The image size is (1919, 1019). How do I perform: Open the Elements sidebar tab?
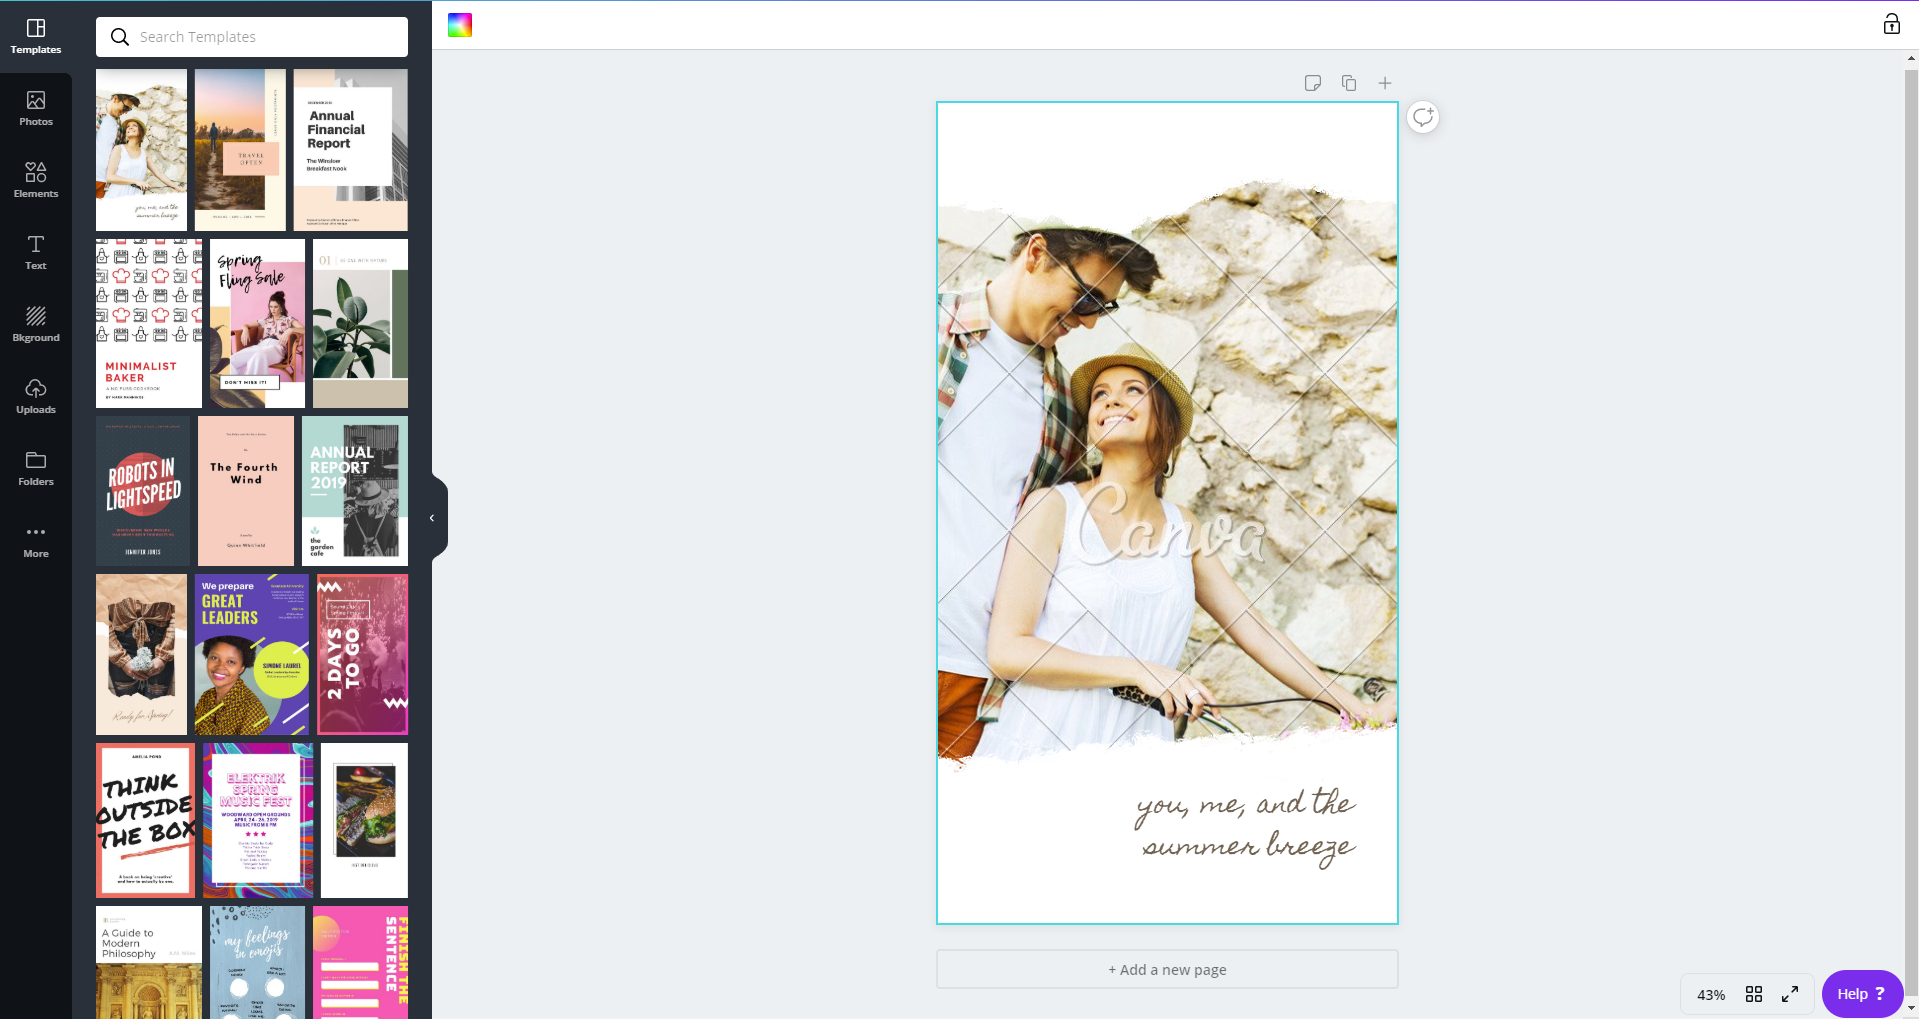(36, 180)
